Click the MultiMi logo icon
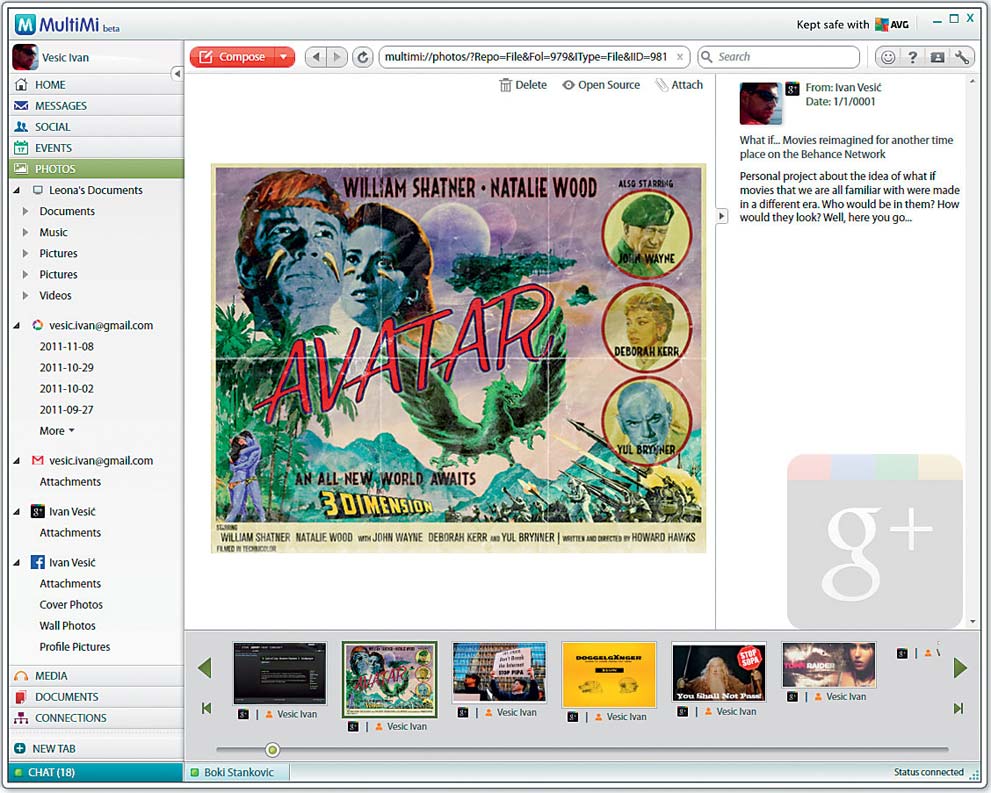Image resolution: width=991 pixels, height=793 pixels. 25,25
